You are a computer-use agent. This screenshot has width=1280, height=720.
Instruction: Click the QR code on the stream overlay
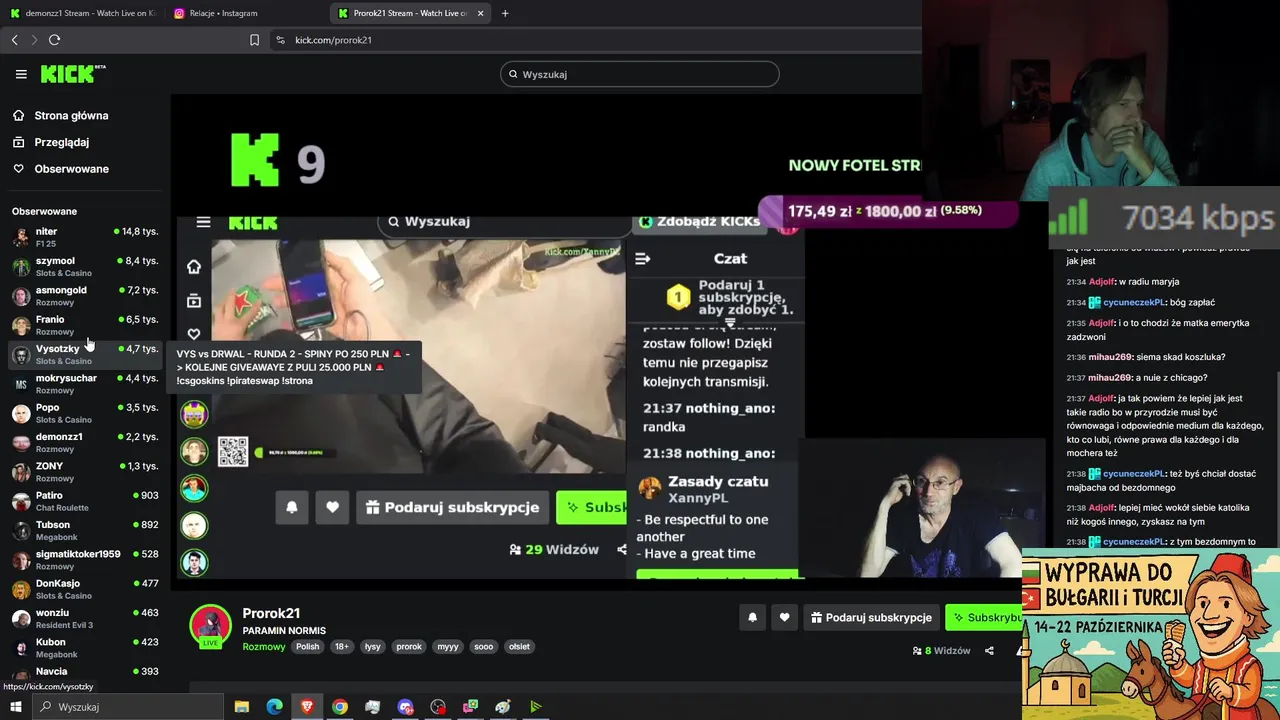pyautogui.click(x=233, y=452)
